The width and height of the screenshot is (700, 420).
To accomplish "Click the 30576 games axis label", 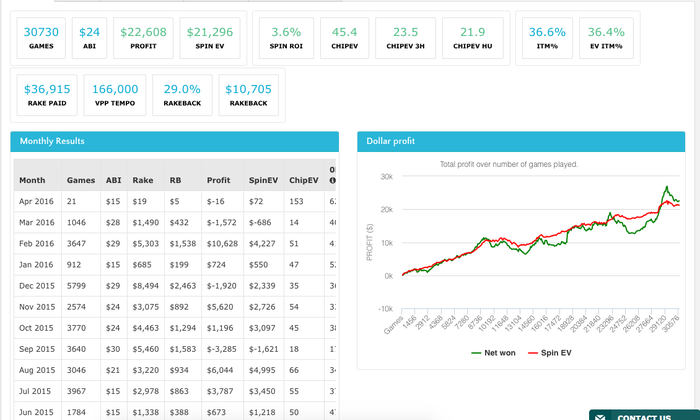I will [x=671, y=324].
